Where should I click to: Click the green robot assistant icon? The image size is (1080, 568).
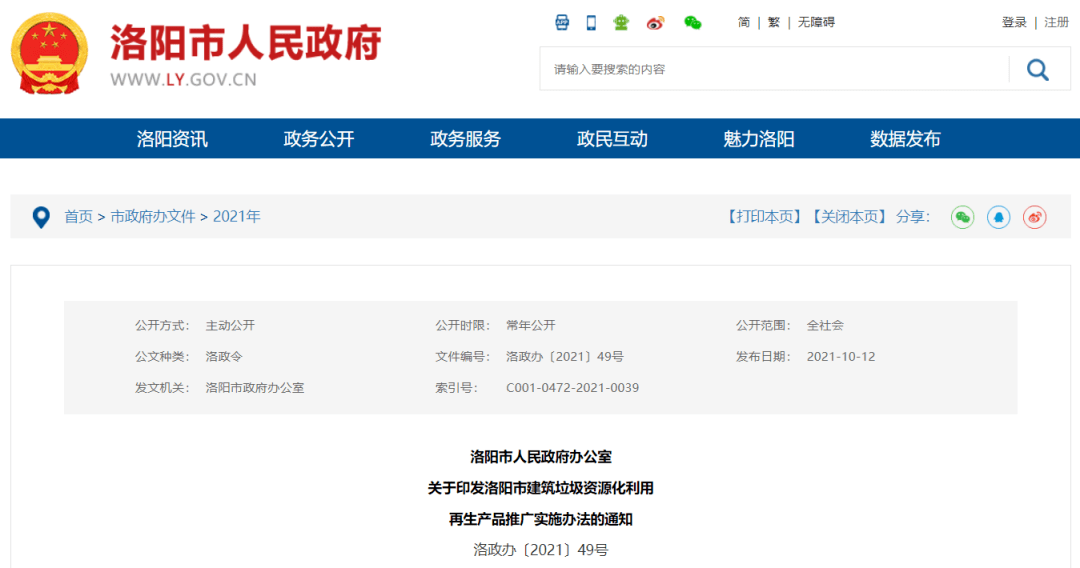pyautogui.click(x=621, y=22)
